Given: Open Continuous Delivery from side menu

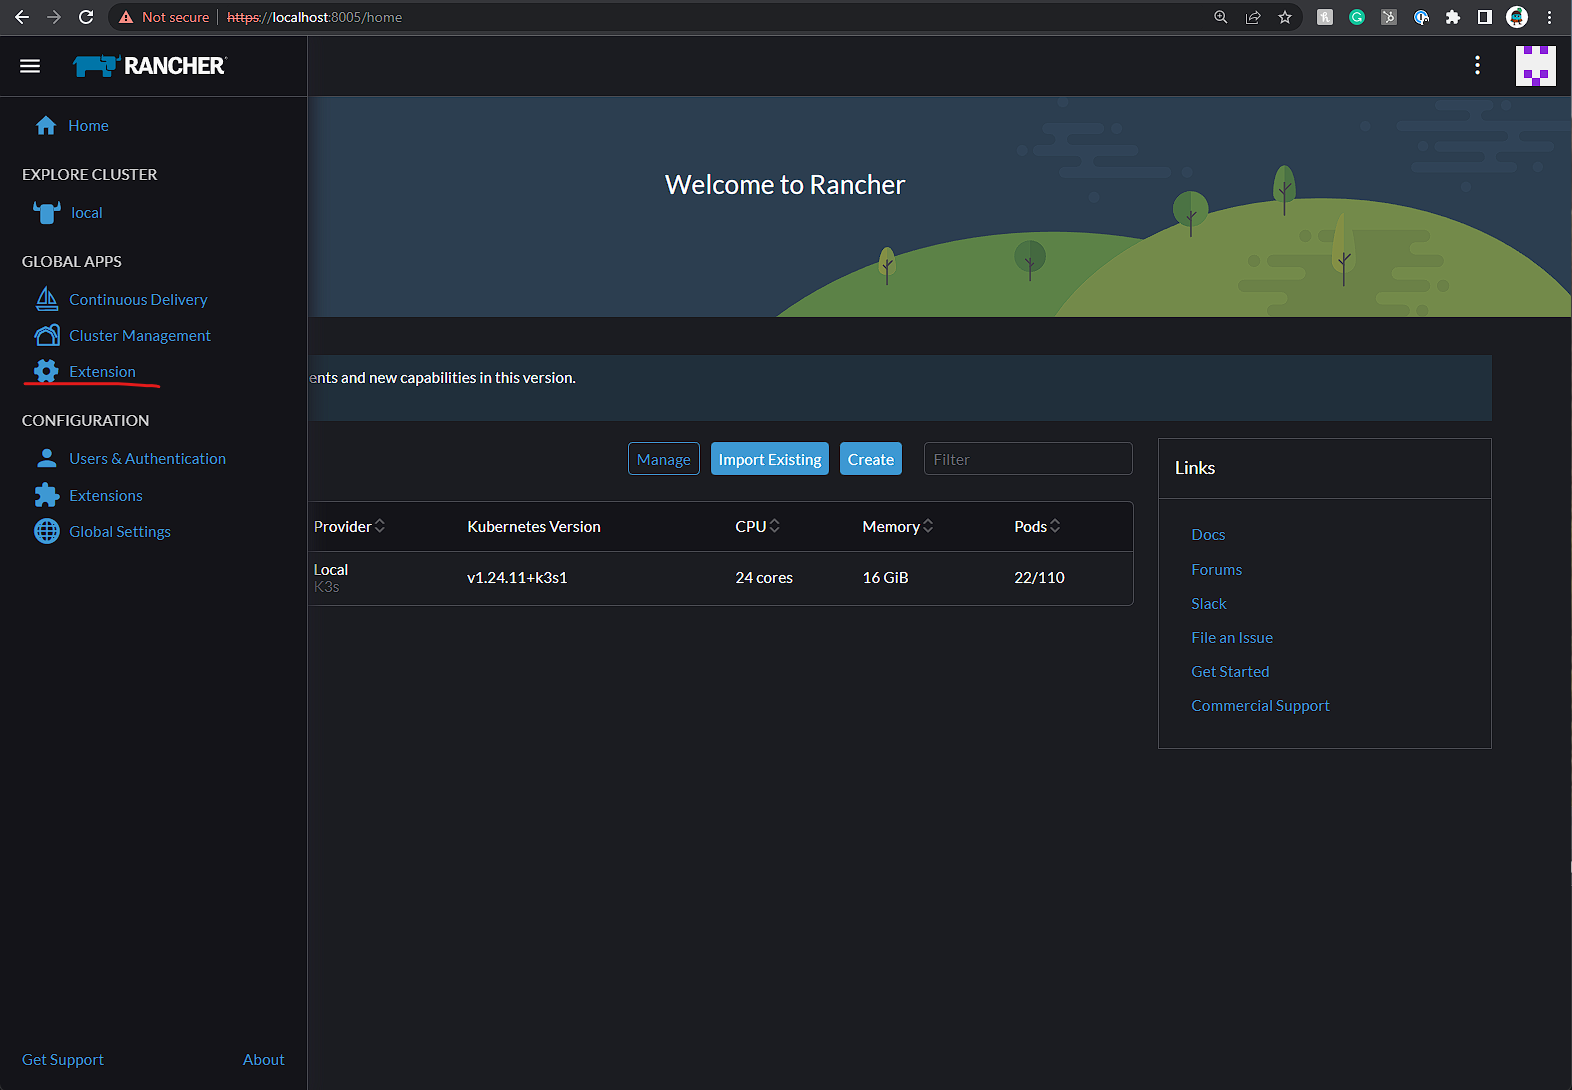Looking at the screenshot, I should (x=138, y=299).
